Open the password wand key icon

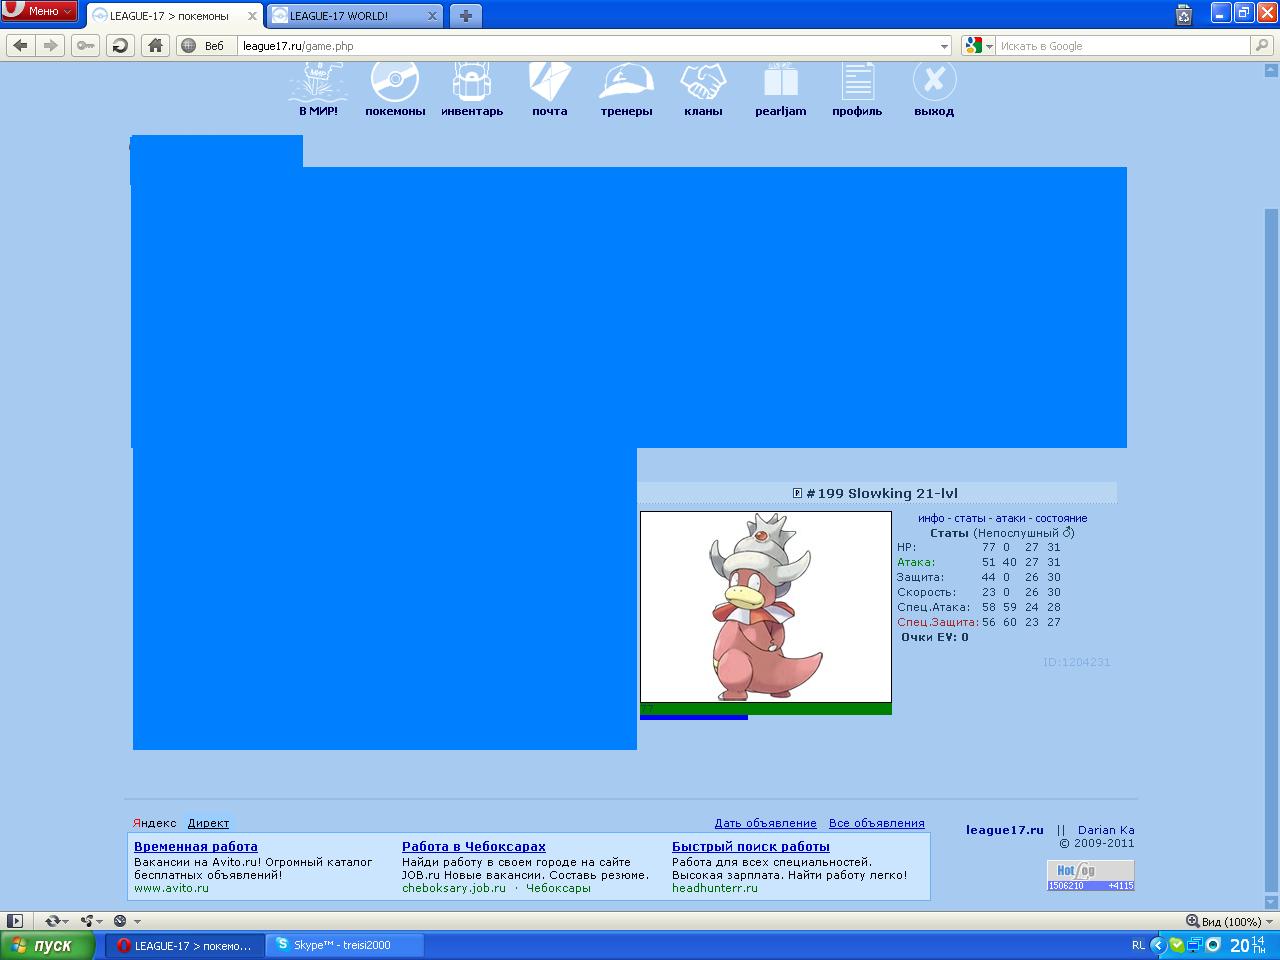[86, 45]
